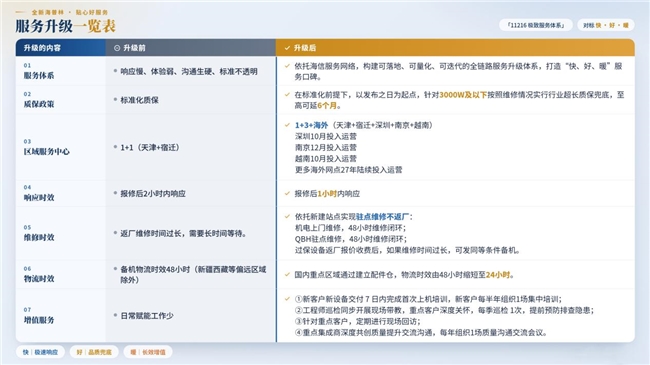Screen dimensions: 650x365
Task: Select the 02 质保政策 row label
Action: [x=39, y=100]
